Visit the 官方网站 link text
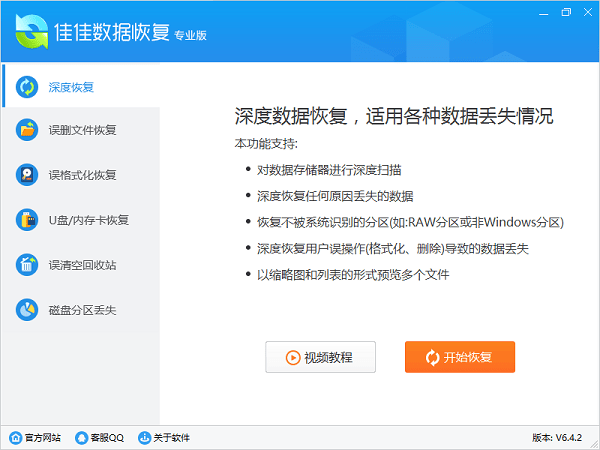600x450 pixels. point(42,438)
